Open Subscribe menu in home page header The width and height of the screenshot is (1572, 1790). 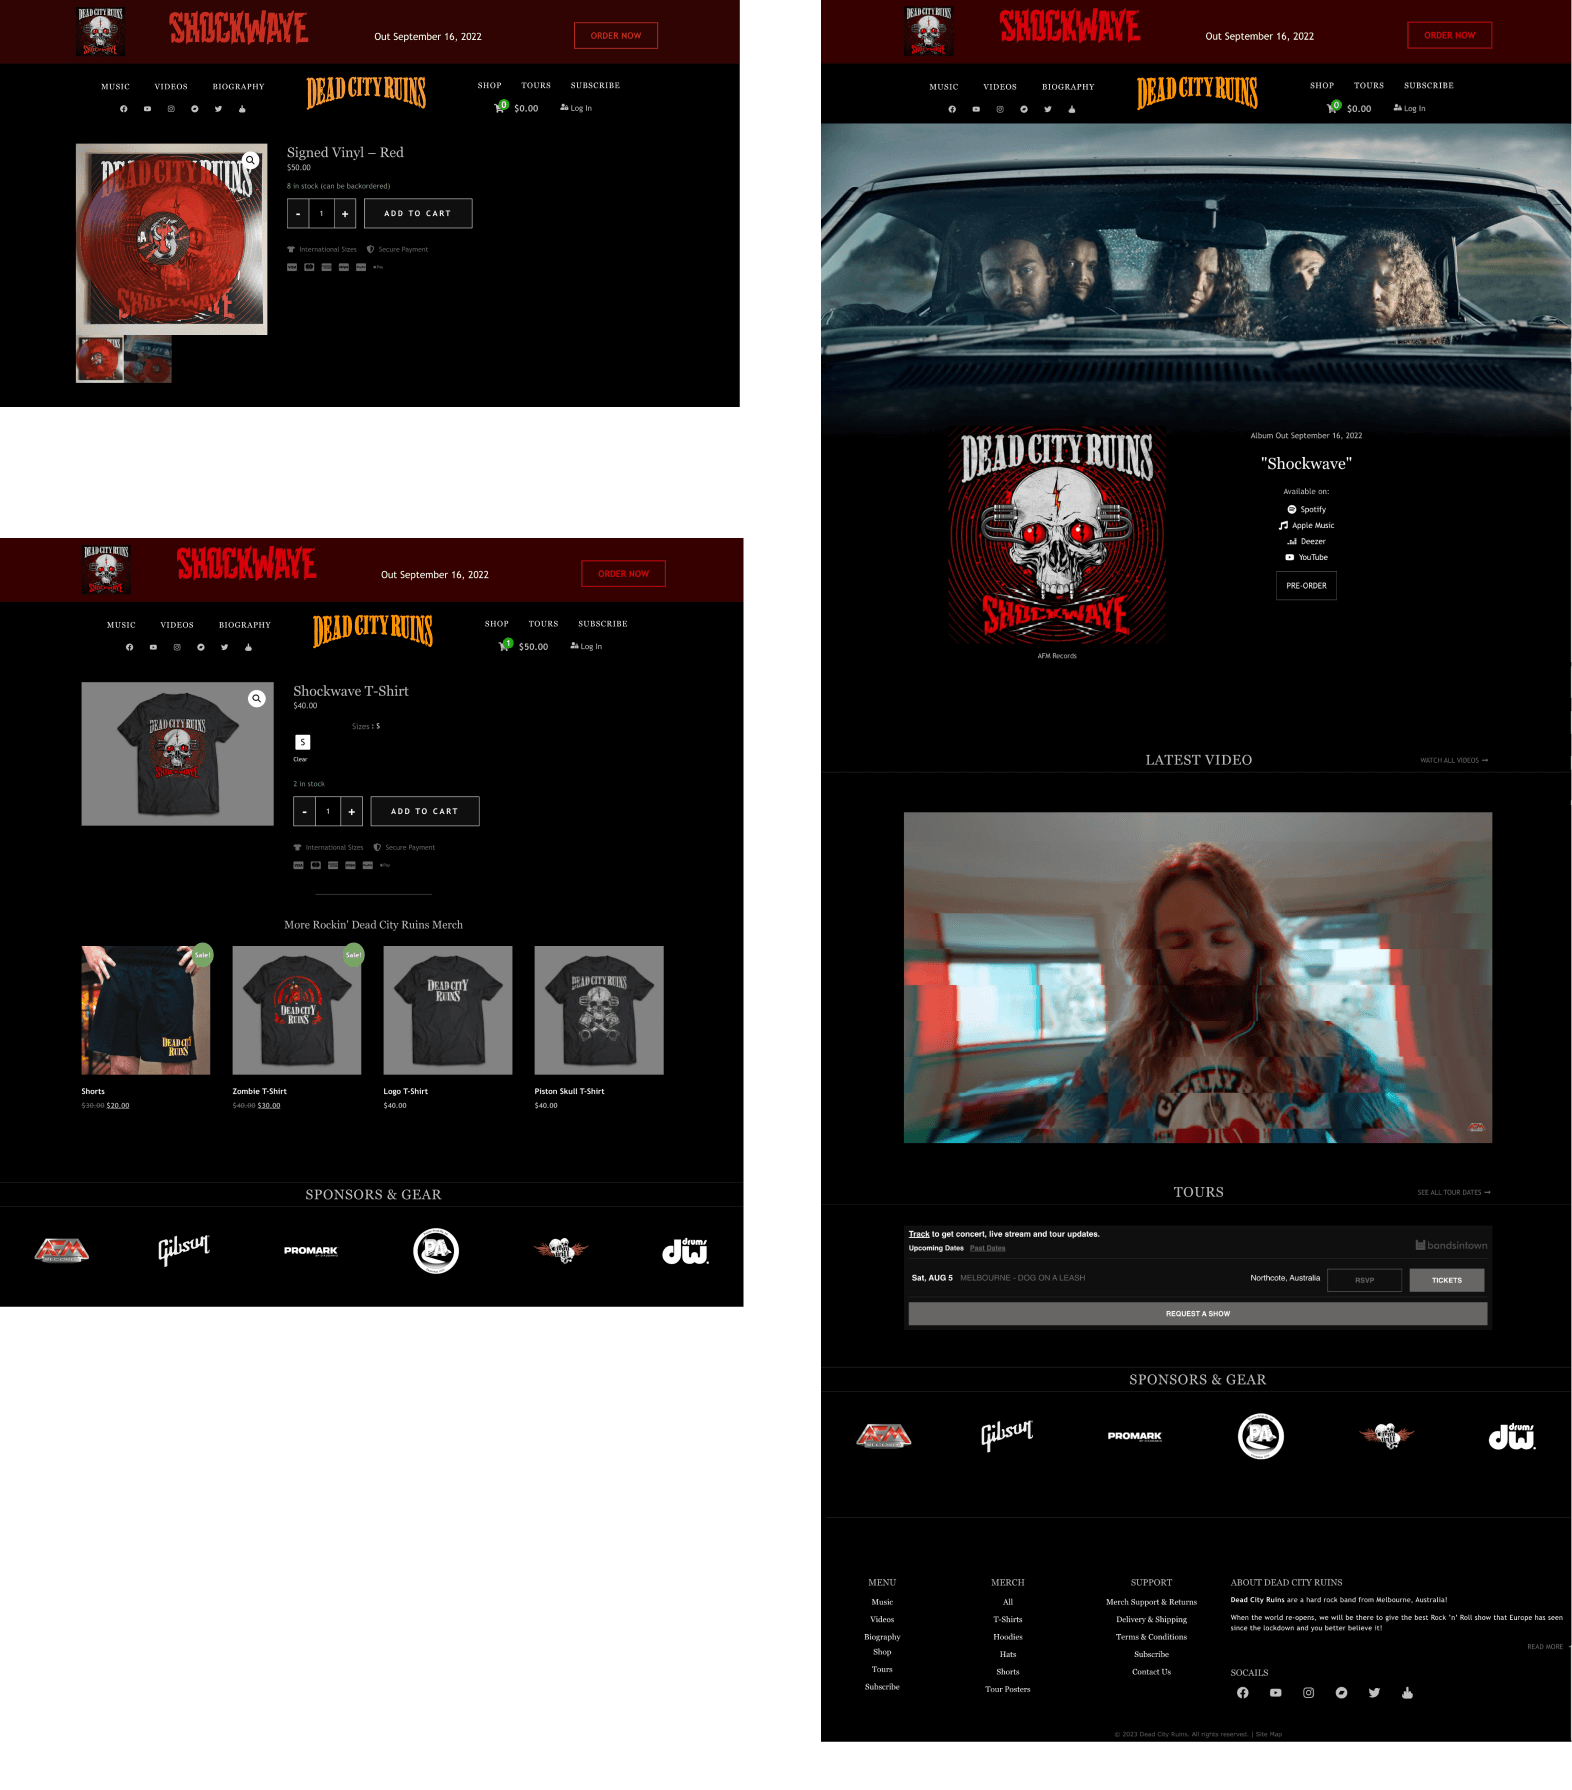(x=1429, y=86)
